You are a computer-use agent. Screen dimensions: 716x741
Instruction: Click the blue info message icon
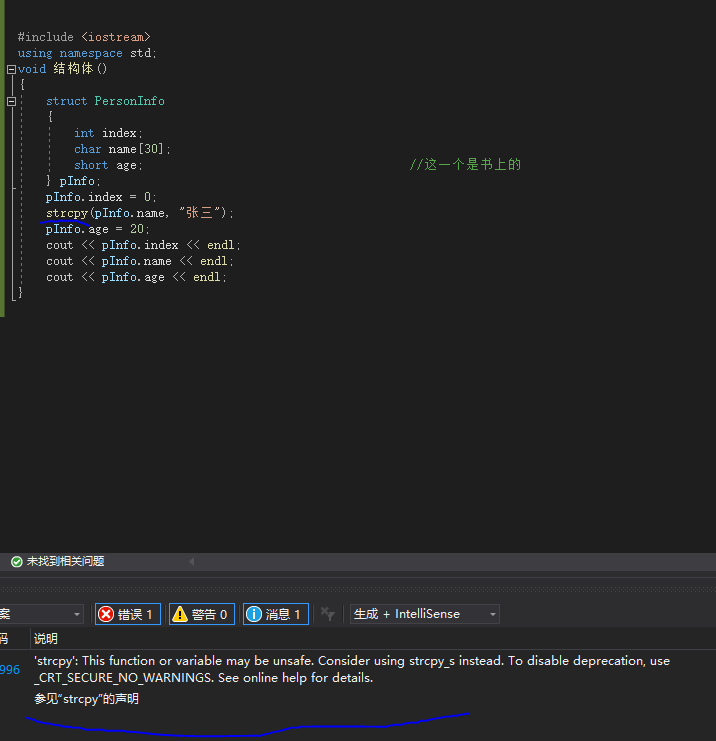coord(254,614)
